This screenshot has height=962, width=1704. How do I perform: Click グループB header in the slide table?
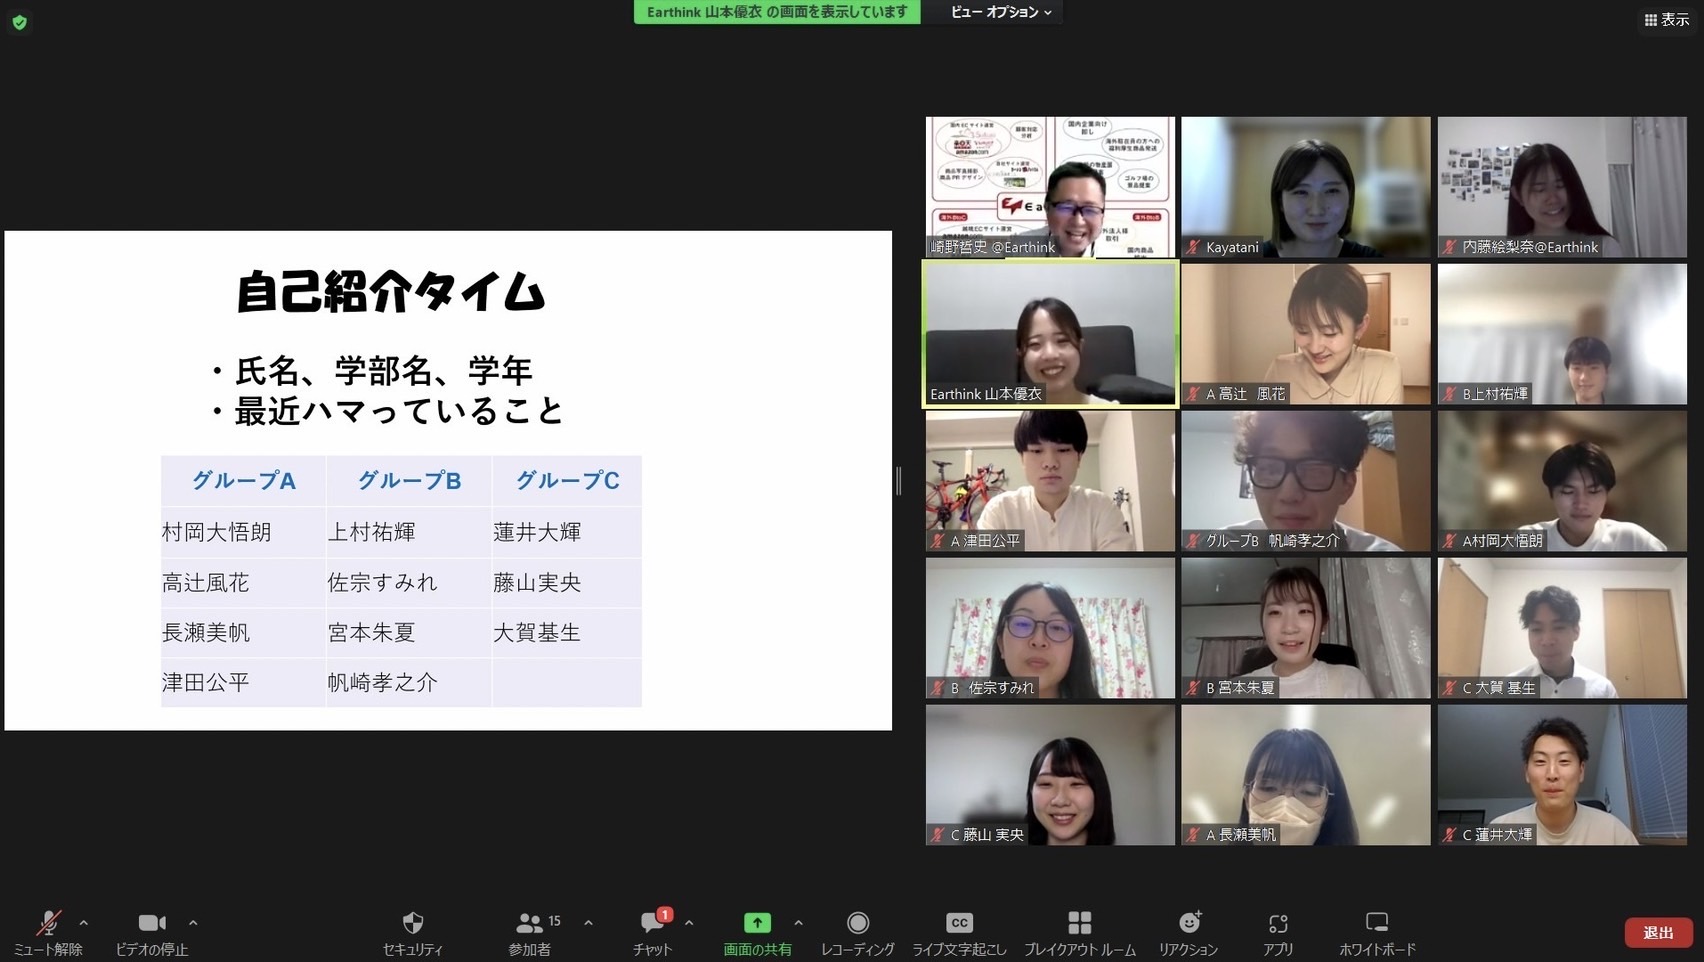[x=409, y=481]
